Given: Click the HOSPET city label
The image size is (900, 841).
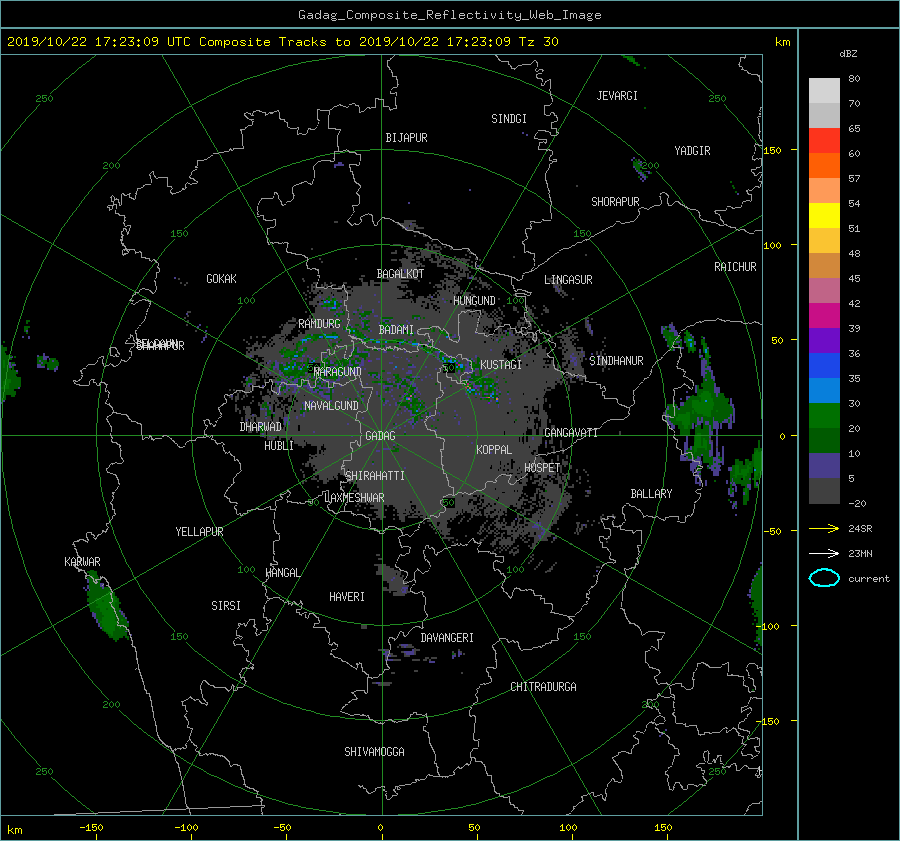Looking at the screenshot, I should click(x=542, y=468).
